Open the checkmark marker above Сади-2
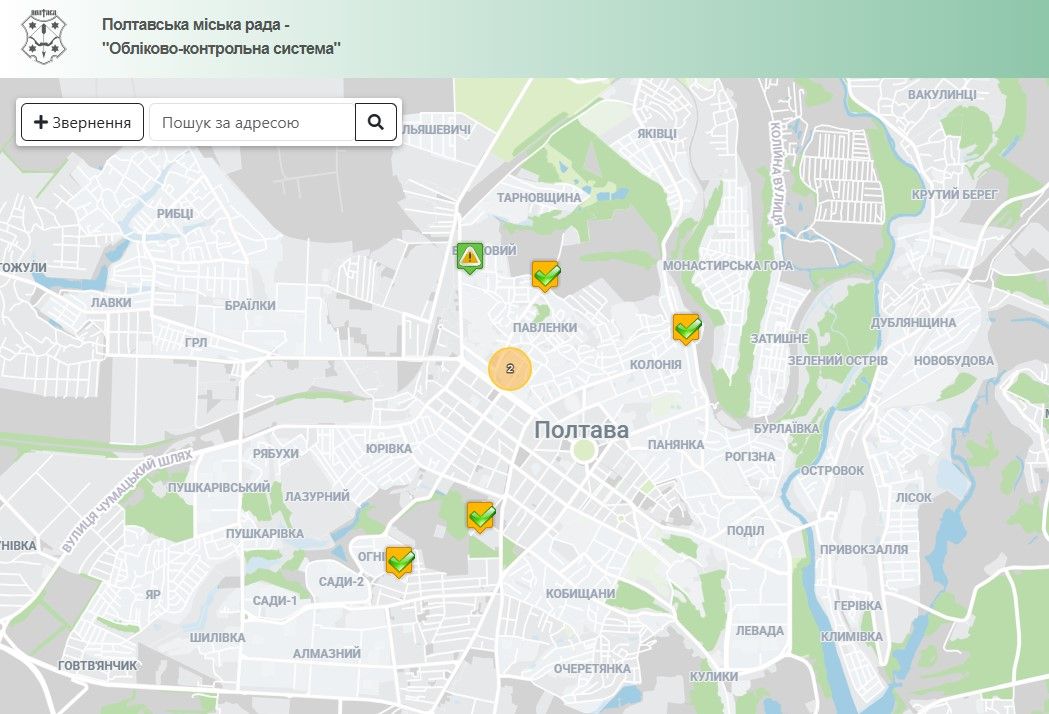This screenshot has width=1049, height=714. pyautogui.click(x=399, y=561)
